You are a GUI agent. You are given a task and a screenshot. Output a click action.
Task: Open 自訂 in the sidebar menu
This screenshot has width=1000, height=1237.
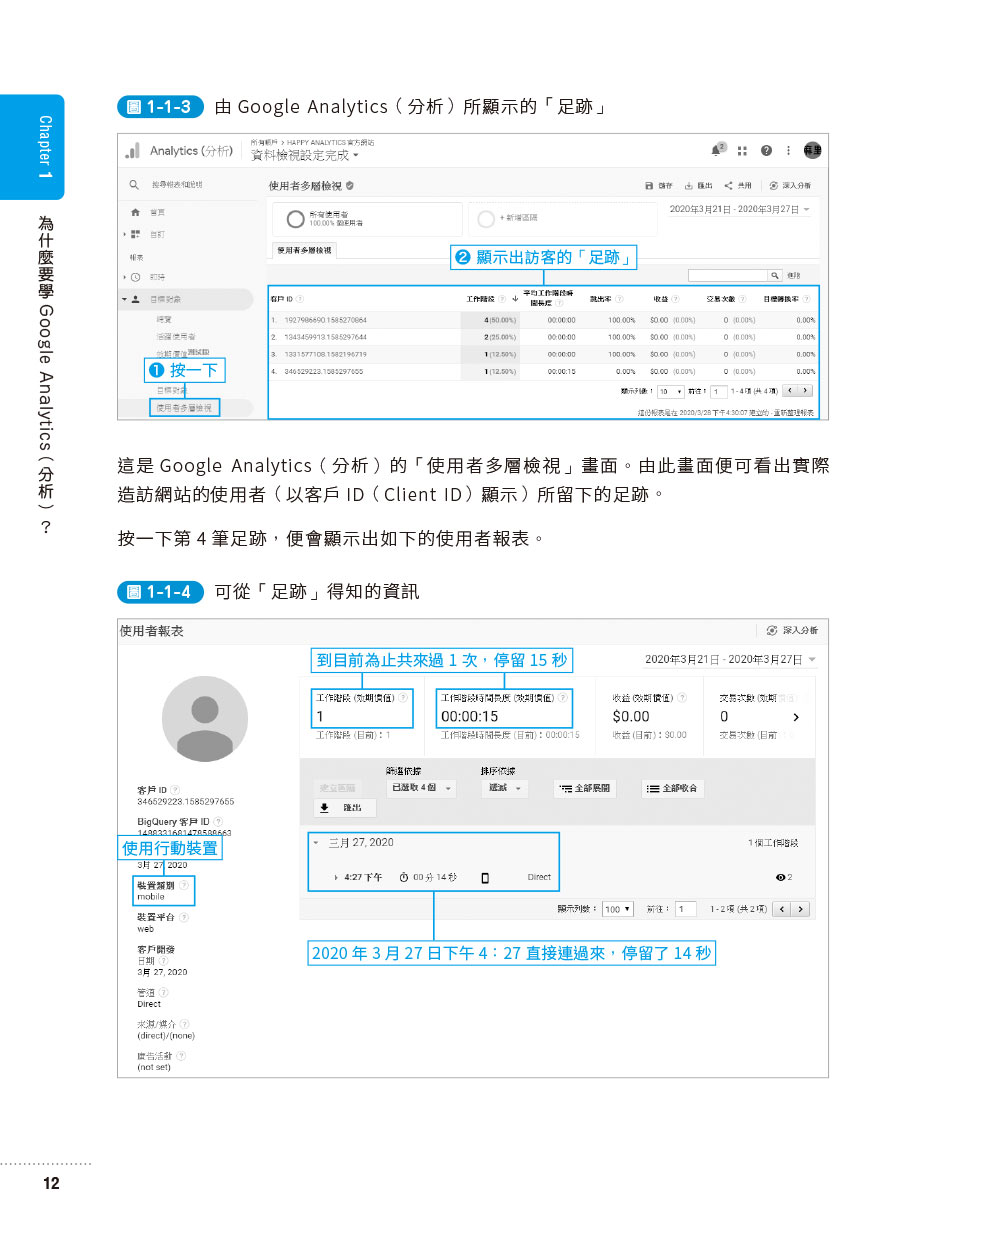[157, 234]
